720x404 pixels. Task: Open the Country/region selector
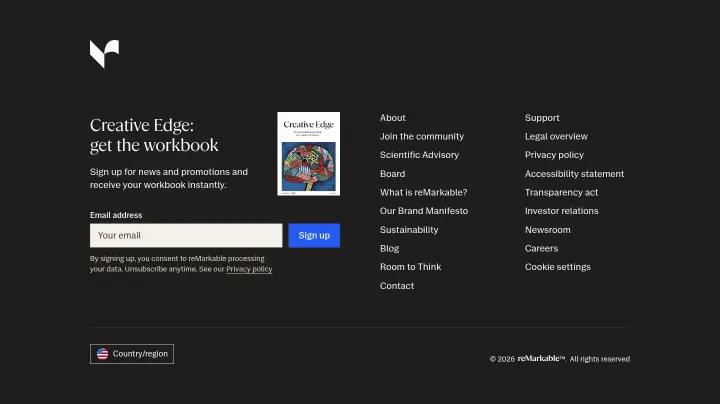point(132,354)
